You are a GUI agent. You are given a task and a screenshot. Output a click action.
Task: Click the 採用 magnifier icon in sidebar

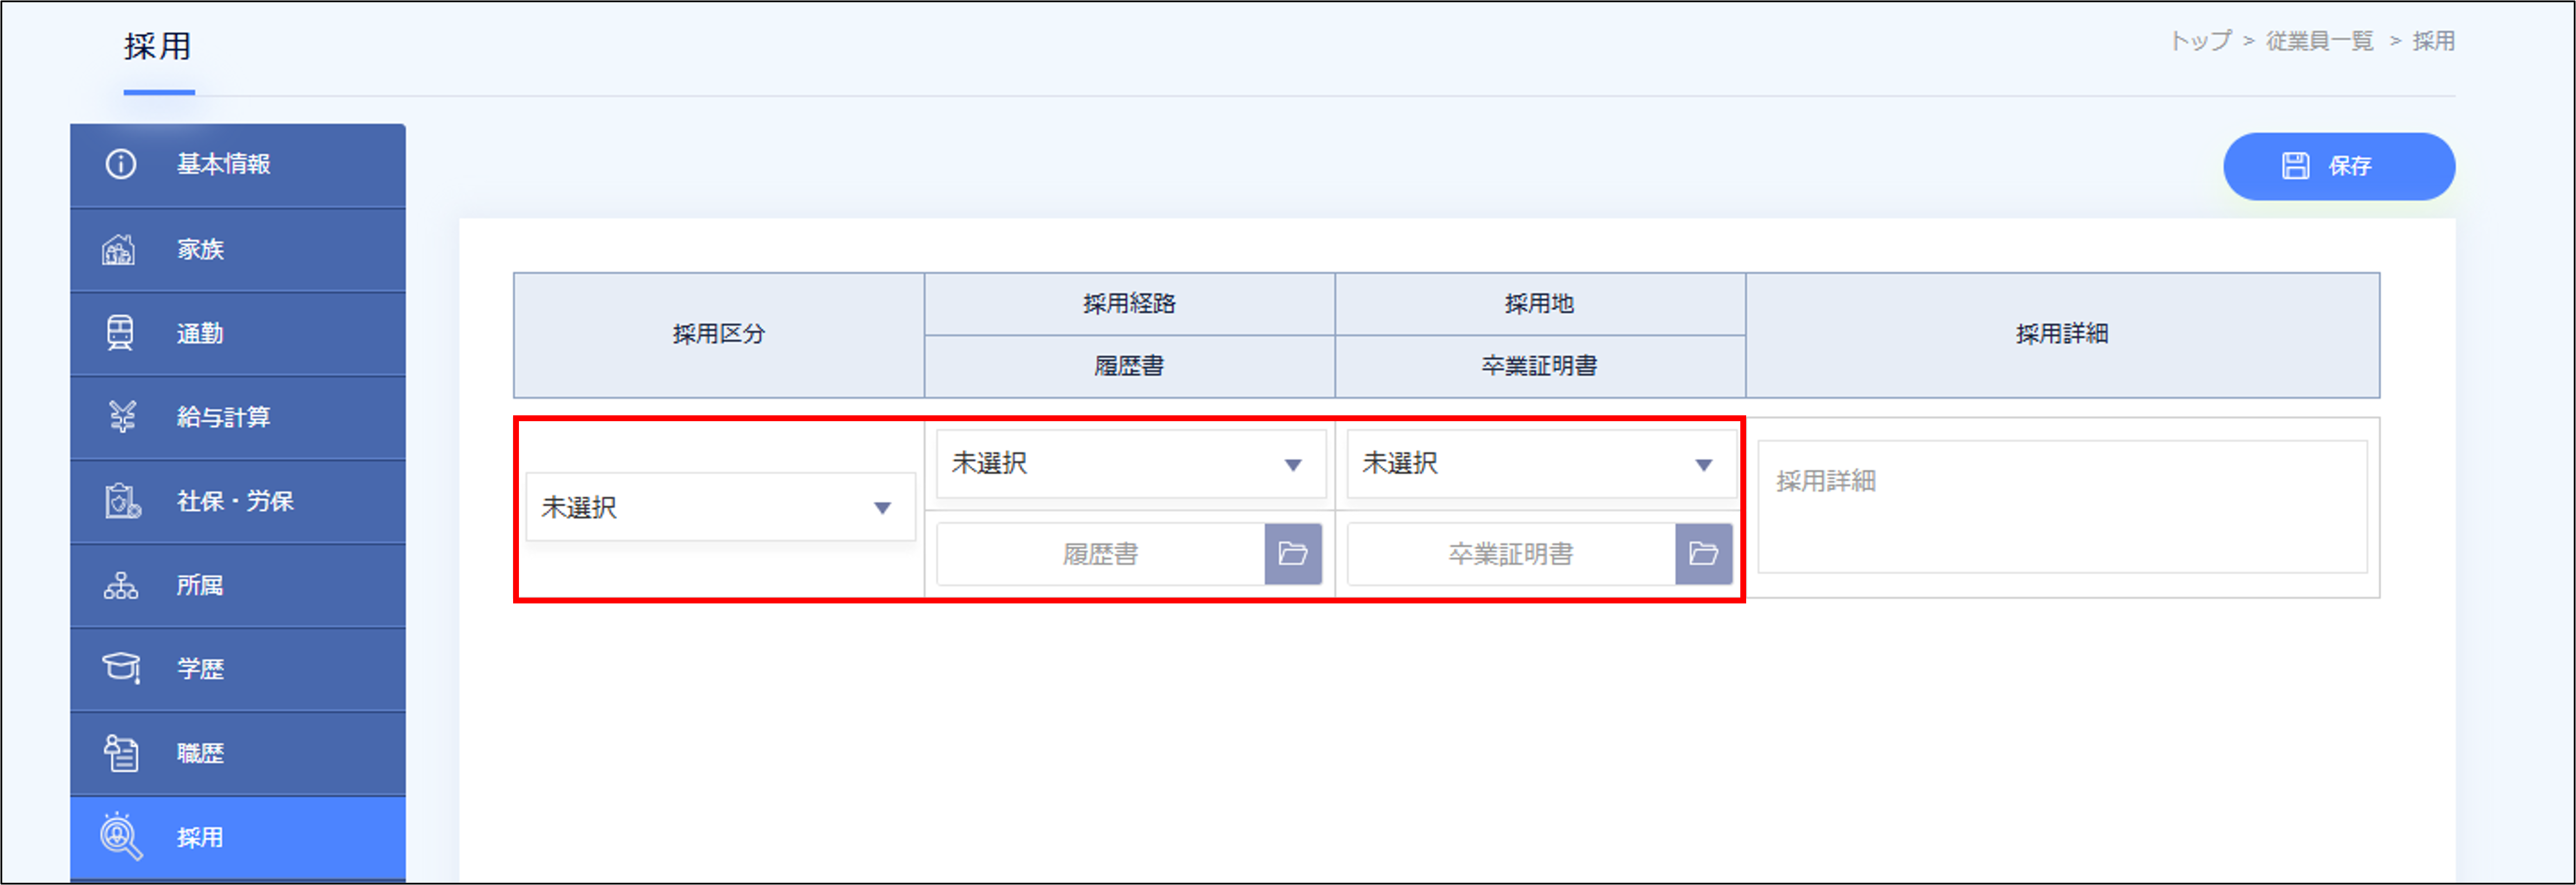(121, 837)
